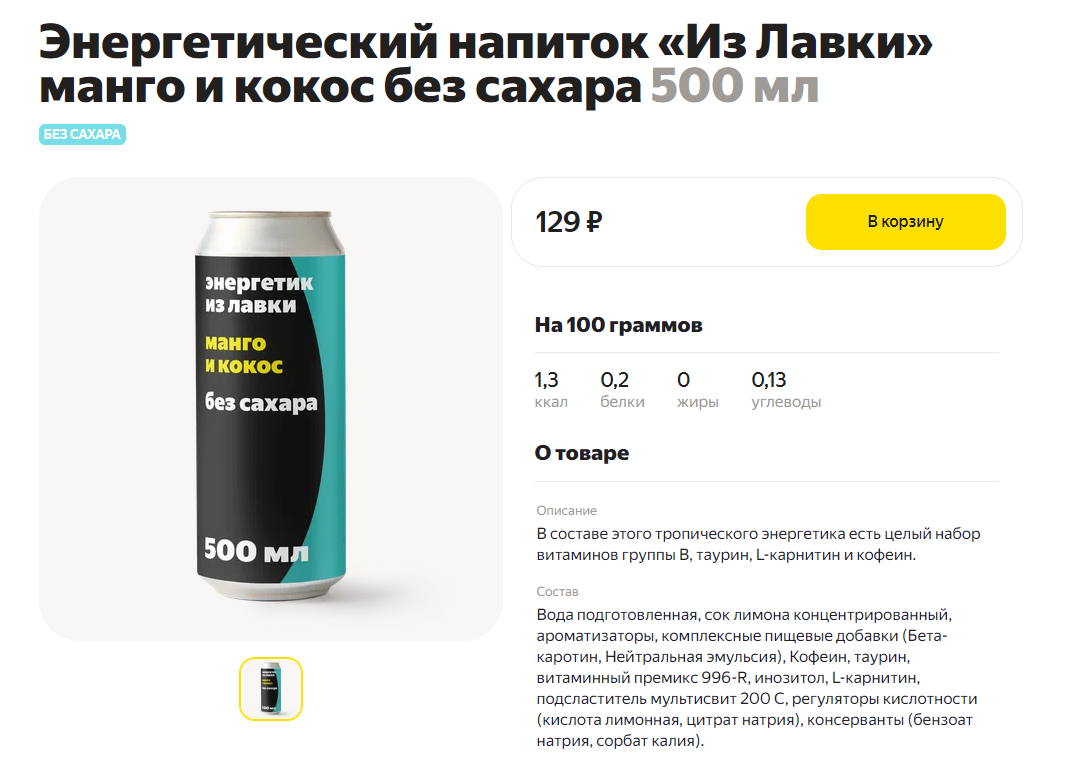The image size is (1071, 765).
Task: Click the энергетик из лавки text on the can
Action: point(258,294)
